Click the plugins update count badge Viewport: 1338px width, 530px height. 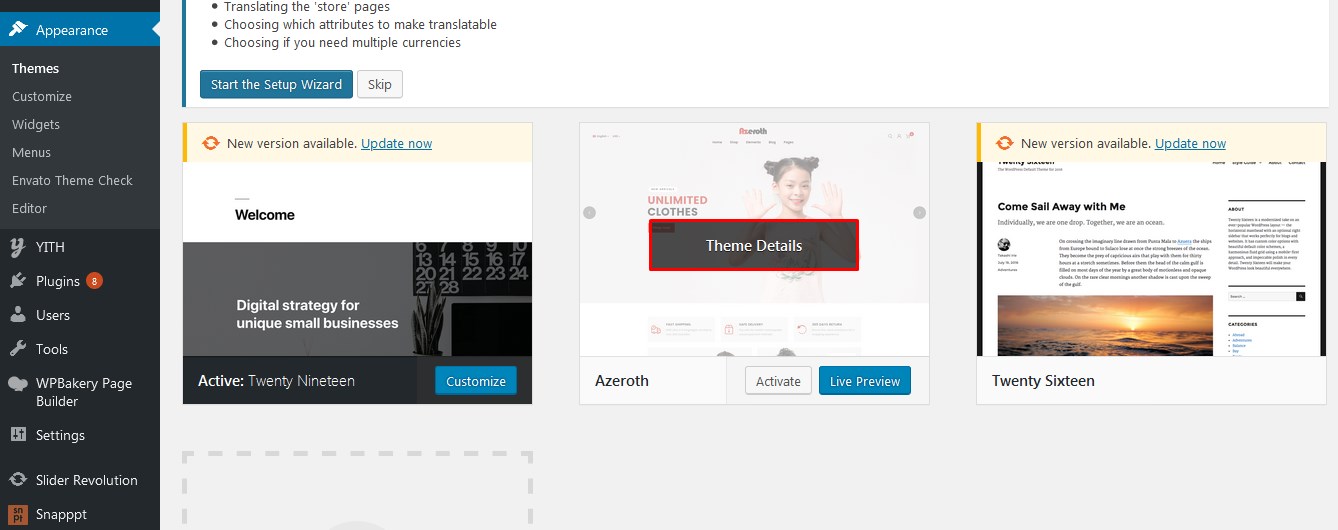coord(94,281)
